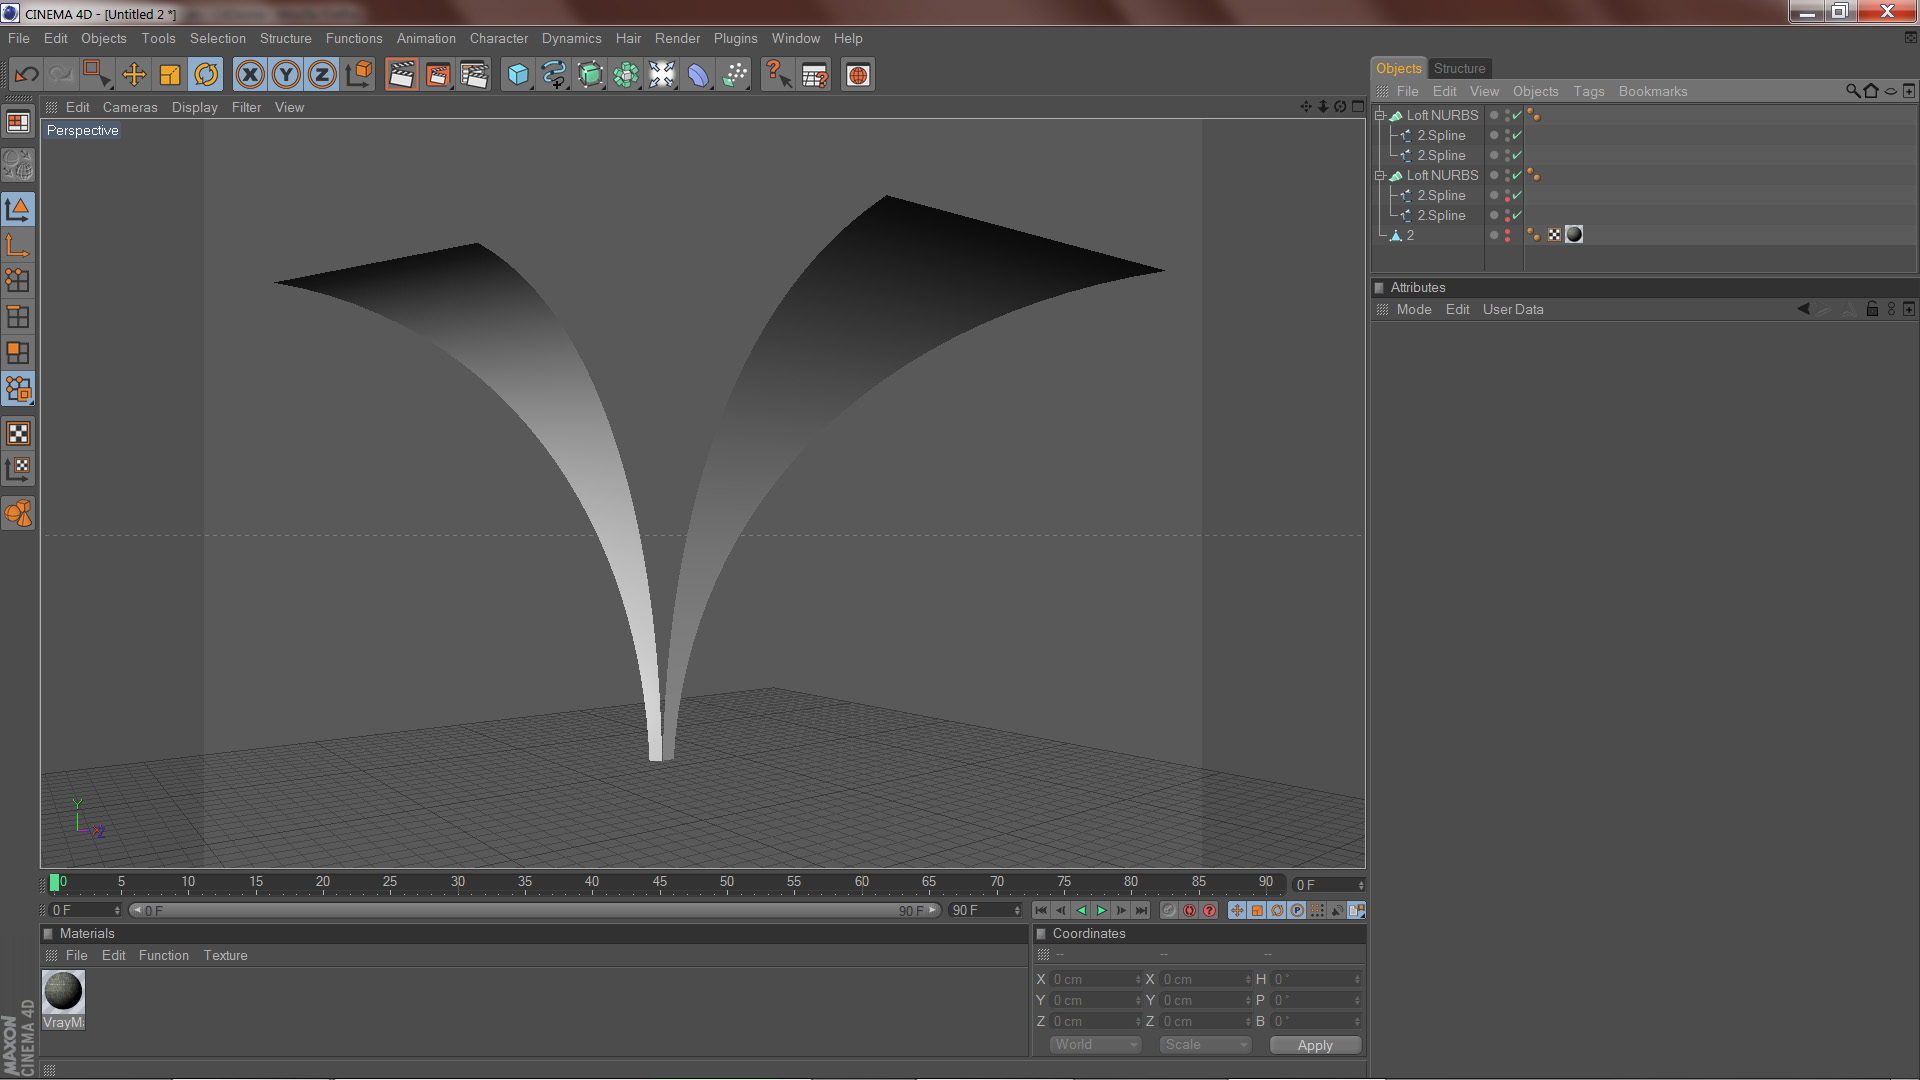Select the VrayM material thumbnail

pyautogui.click(x=63, y=992)
